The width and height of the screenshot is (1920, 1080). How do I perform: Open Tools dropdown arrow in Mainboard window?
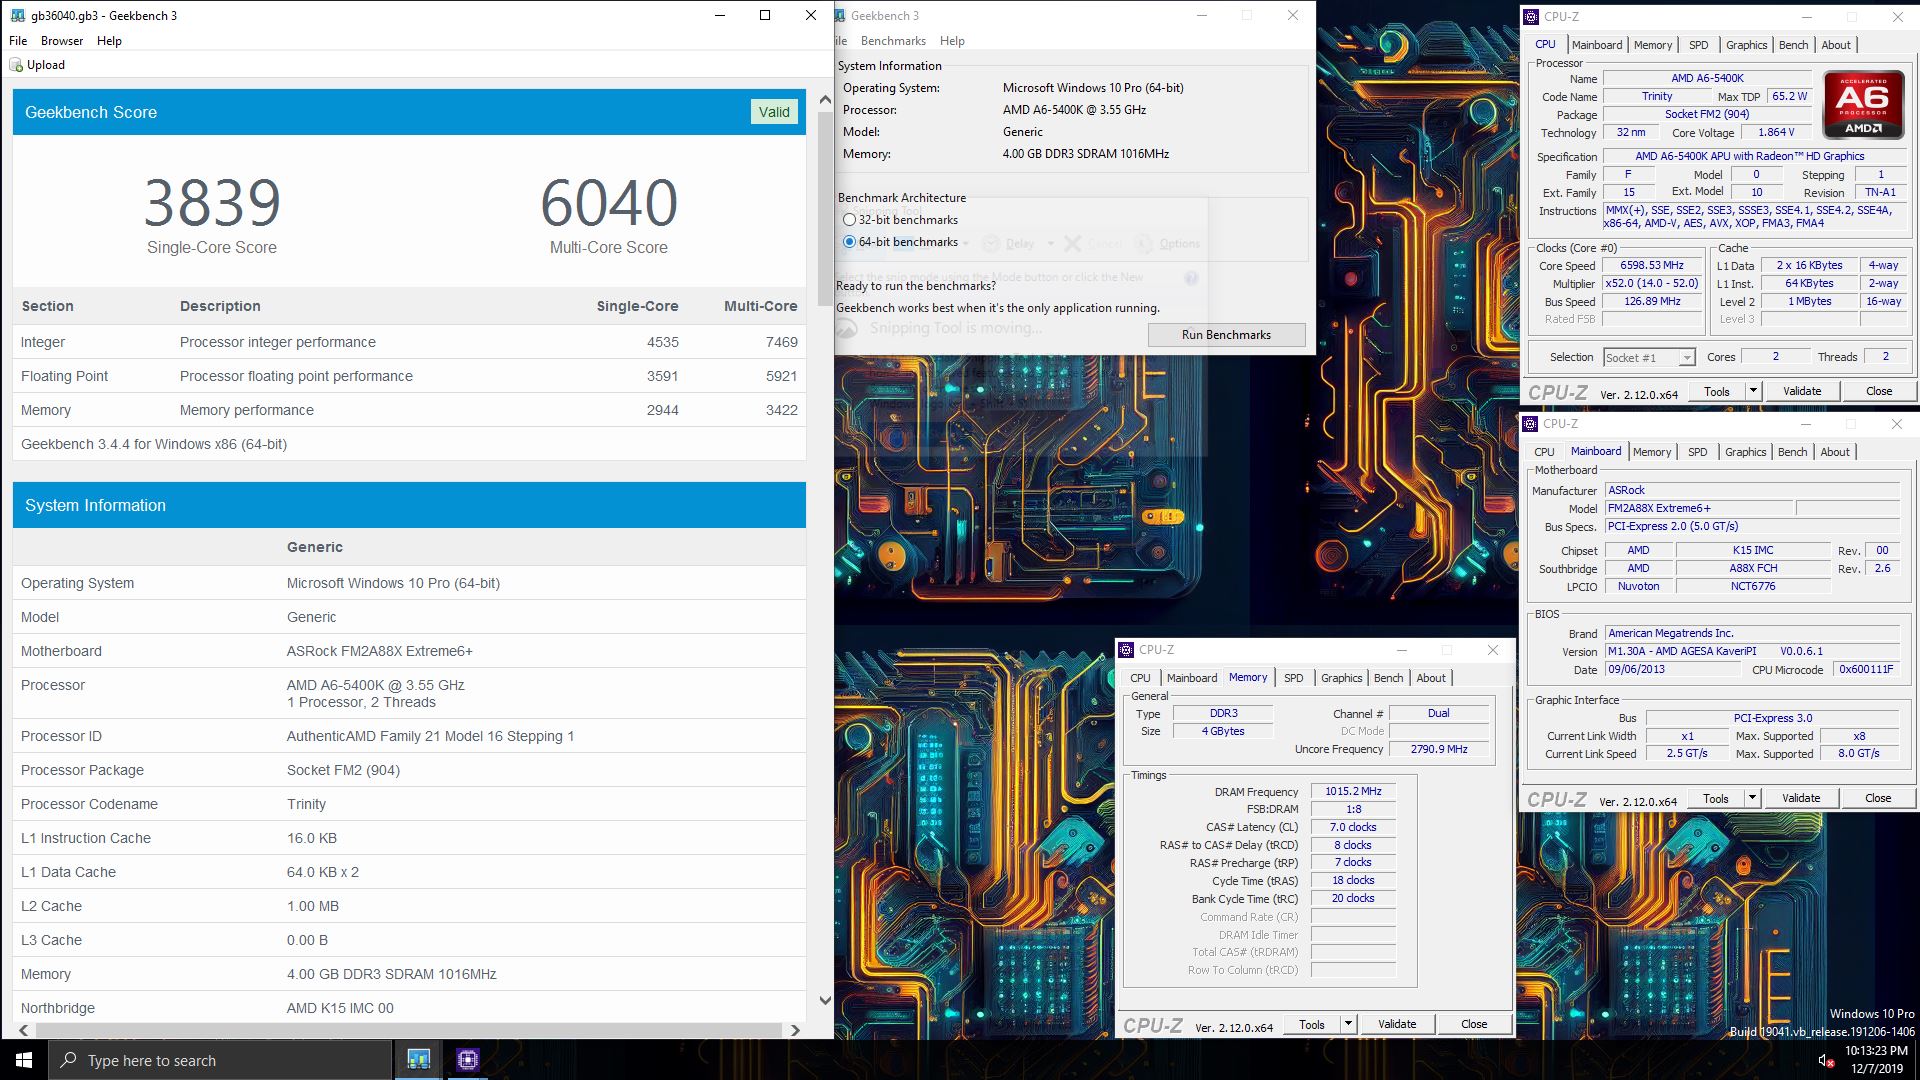(x=1752, y=798)
